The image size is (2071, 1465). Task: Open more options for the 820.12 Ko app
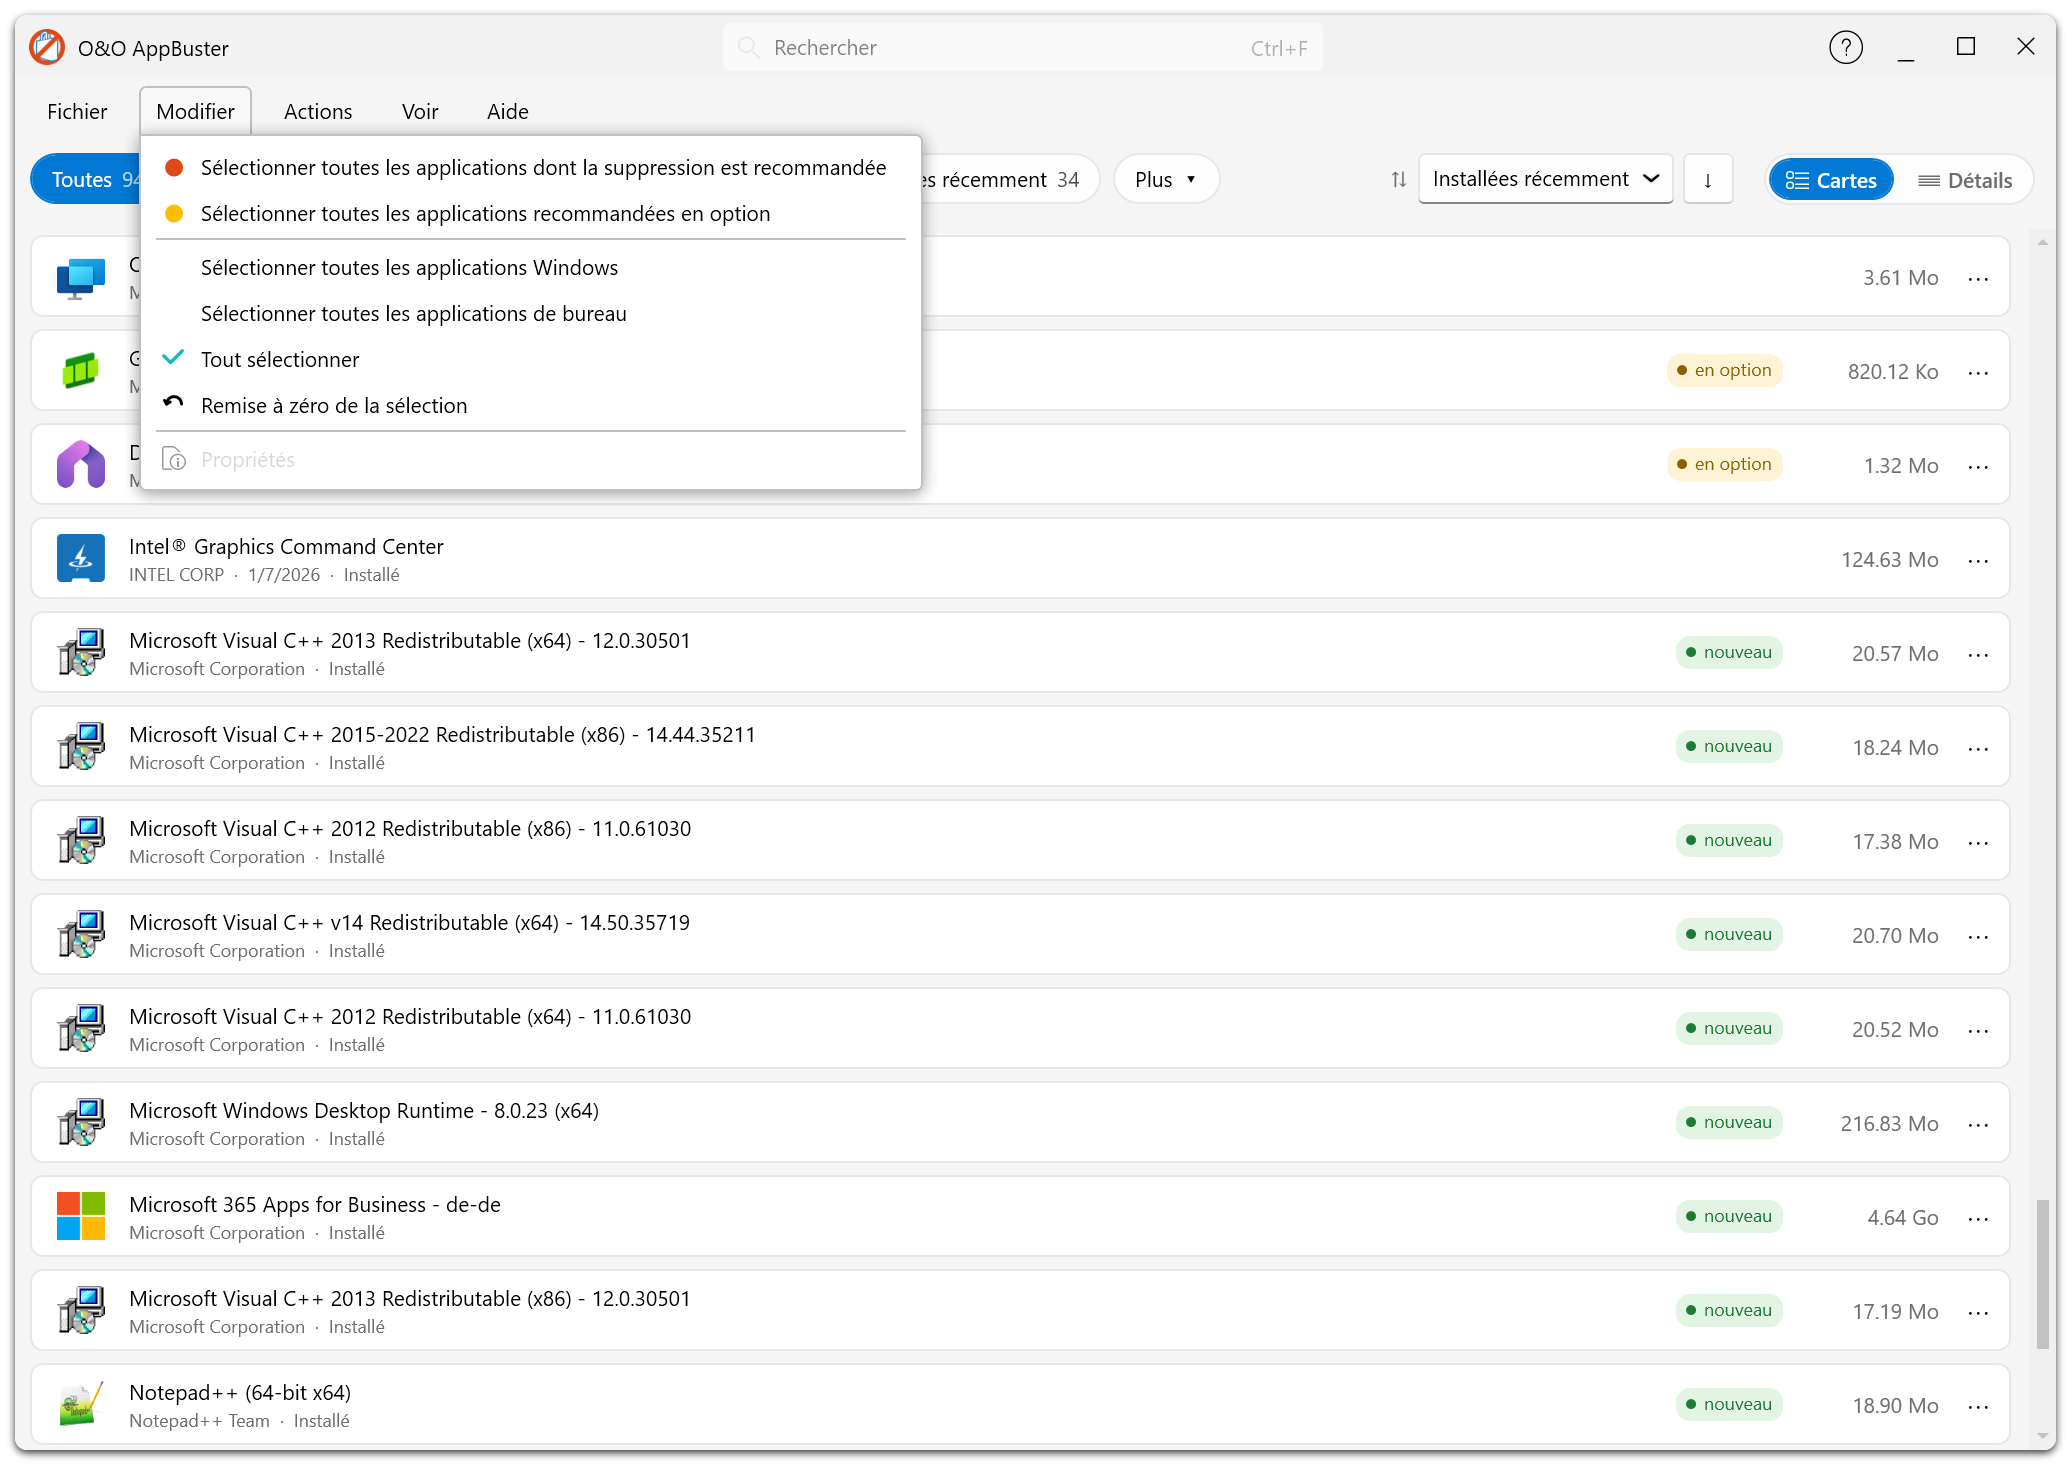(x=1978, y=372)
